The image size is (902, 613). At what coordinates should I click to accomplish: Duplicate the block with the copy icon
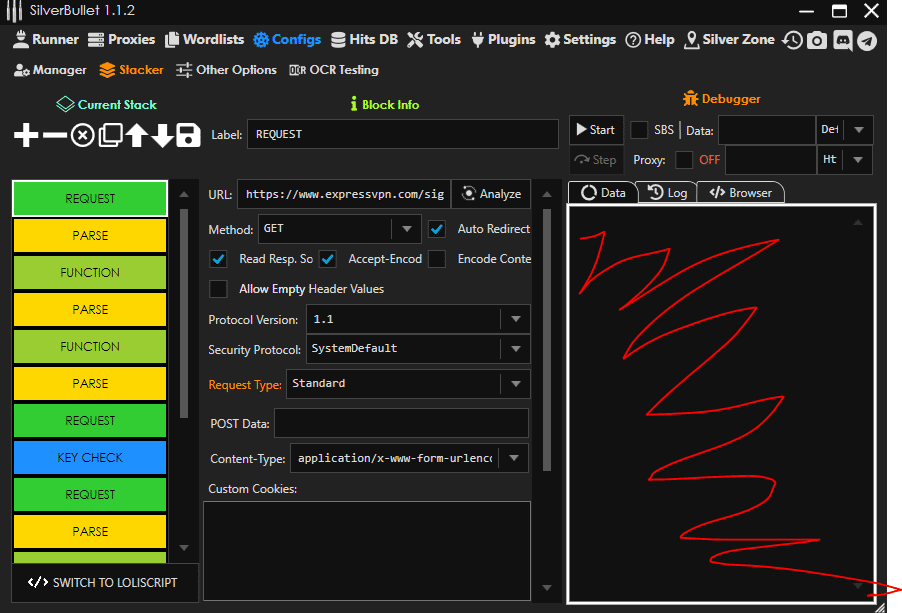coord(110,136)
